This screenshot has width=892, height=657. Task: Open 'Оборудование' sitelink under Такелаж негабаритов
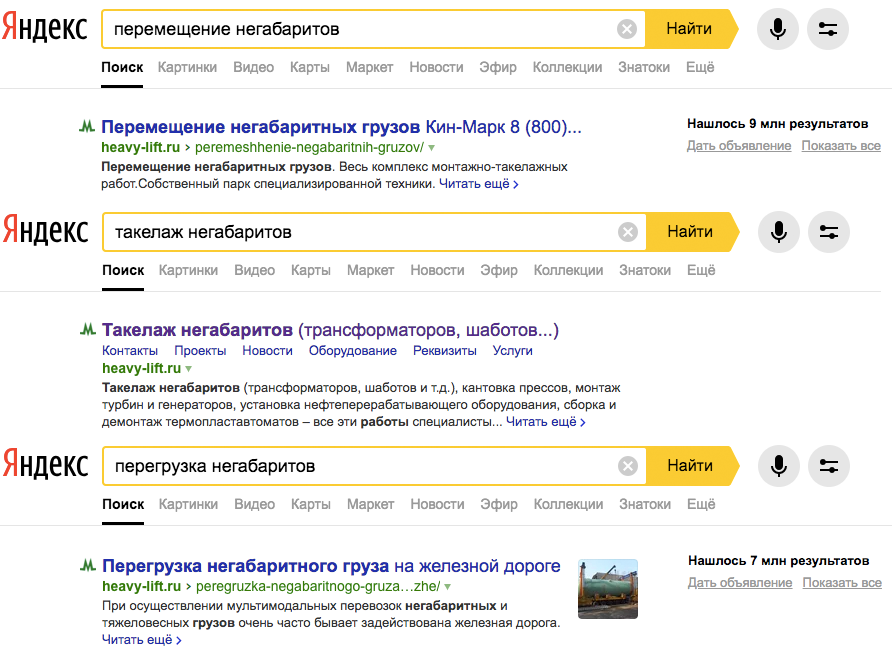pyautogui.click(x=353, y=350)
